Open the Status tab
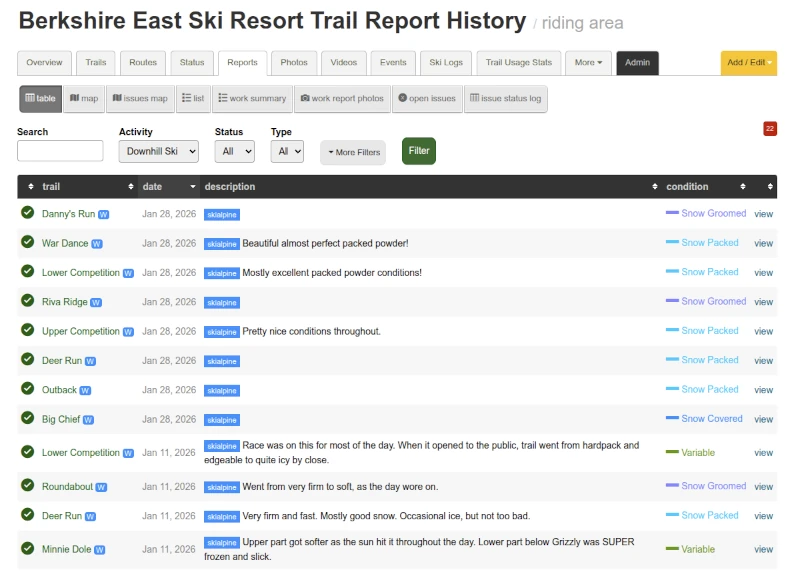This screenshot has width=800, height=574. [x=192, y=63]
